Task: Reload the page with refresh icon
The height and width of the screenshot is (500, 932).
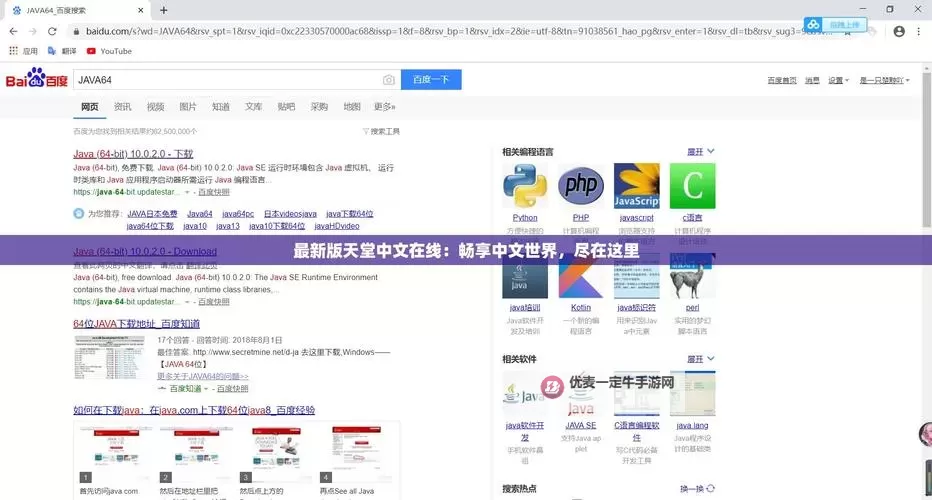Action: [x=52, y=32]
